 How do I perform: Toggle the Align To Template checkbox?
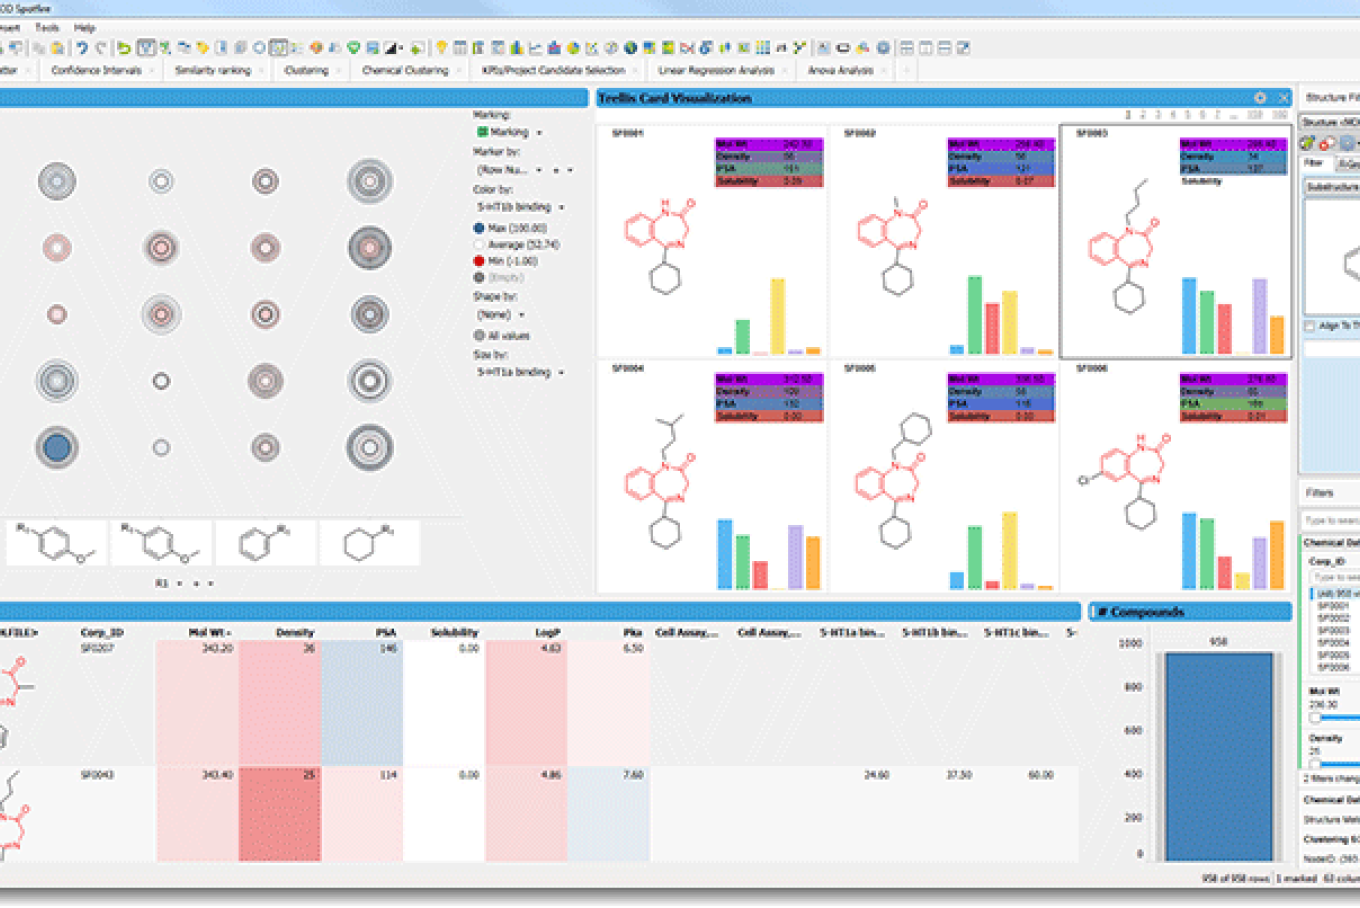click(1309, 326)
